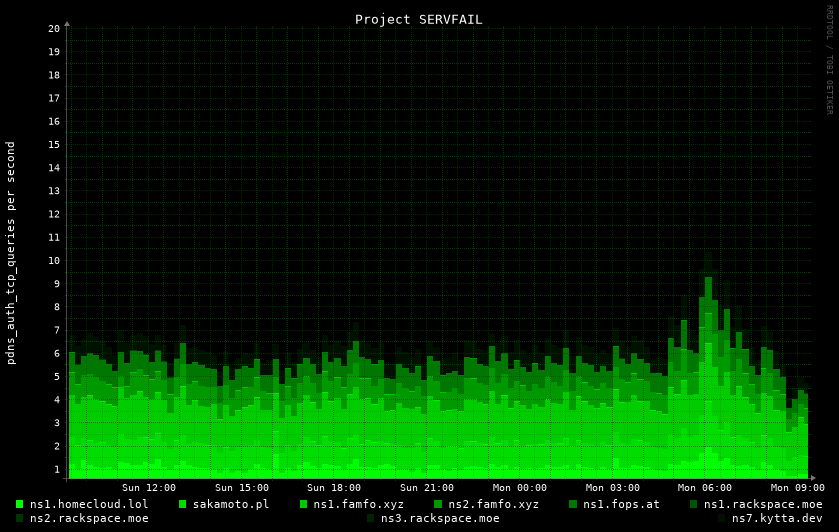The height and width of the screenshot is (532, 839).
Task: Click the 10 value on the y-axis
Action: pyautogui.click(x=54, y=261)
